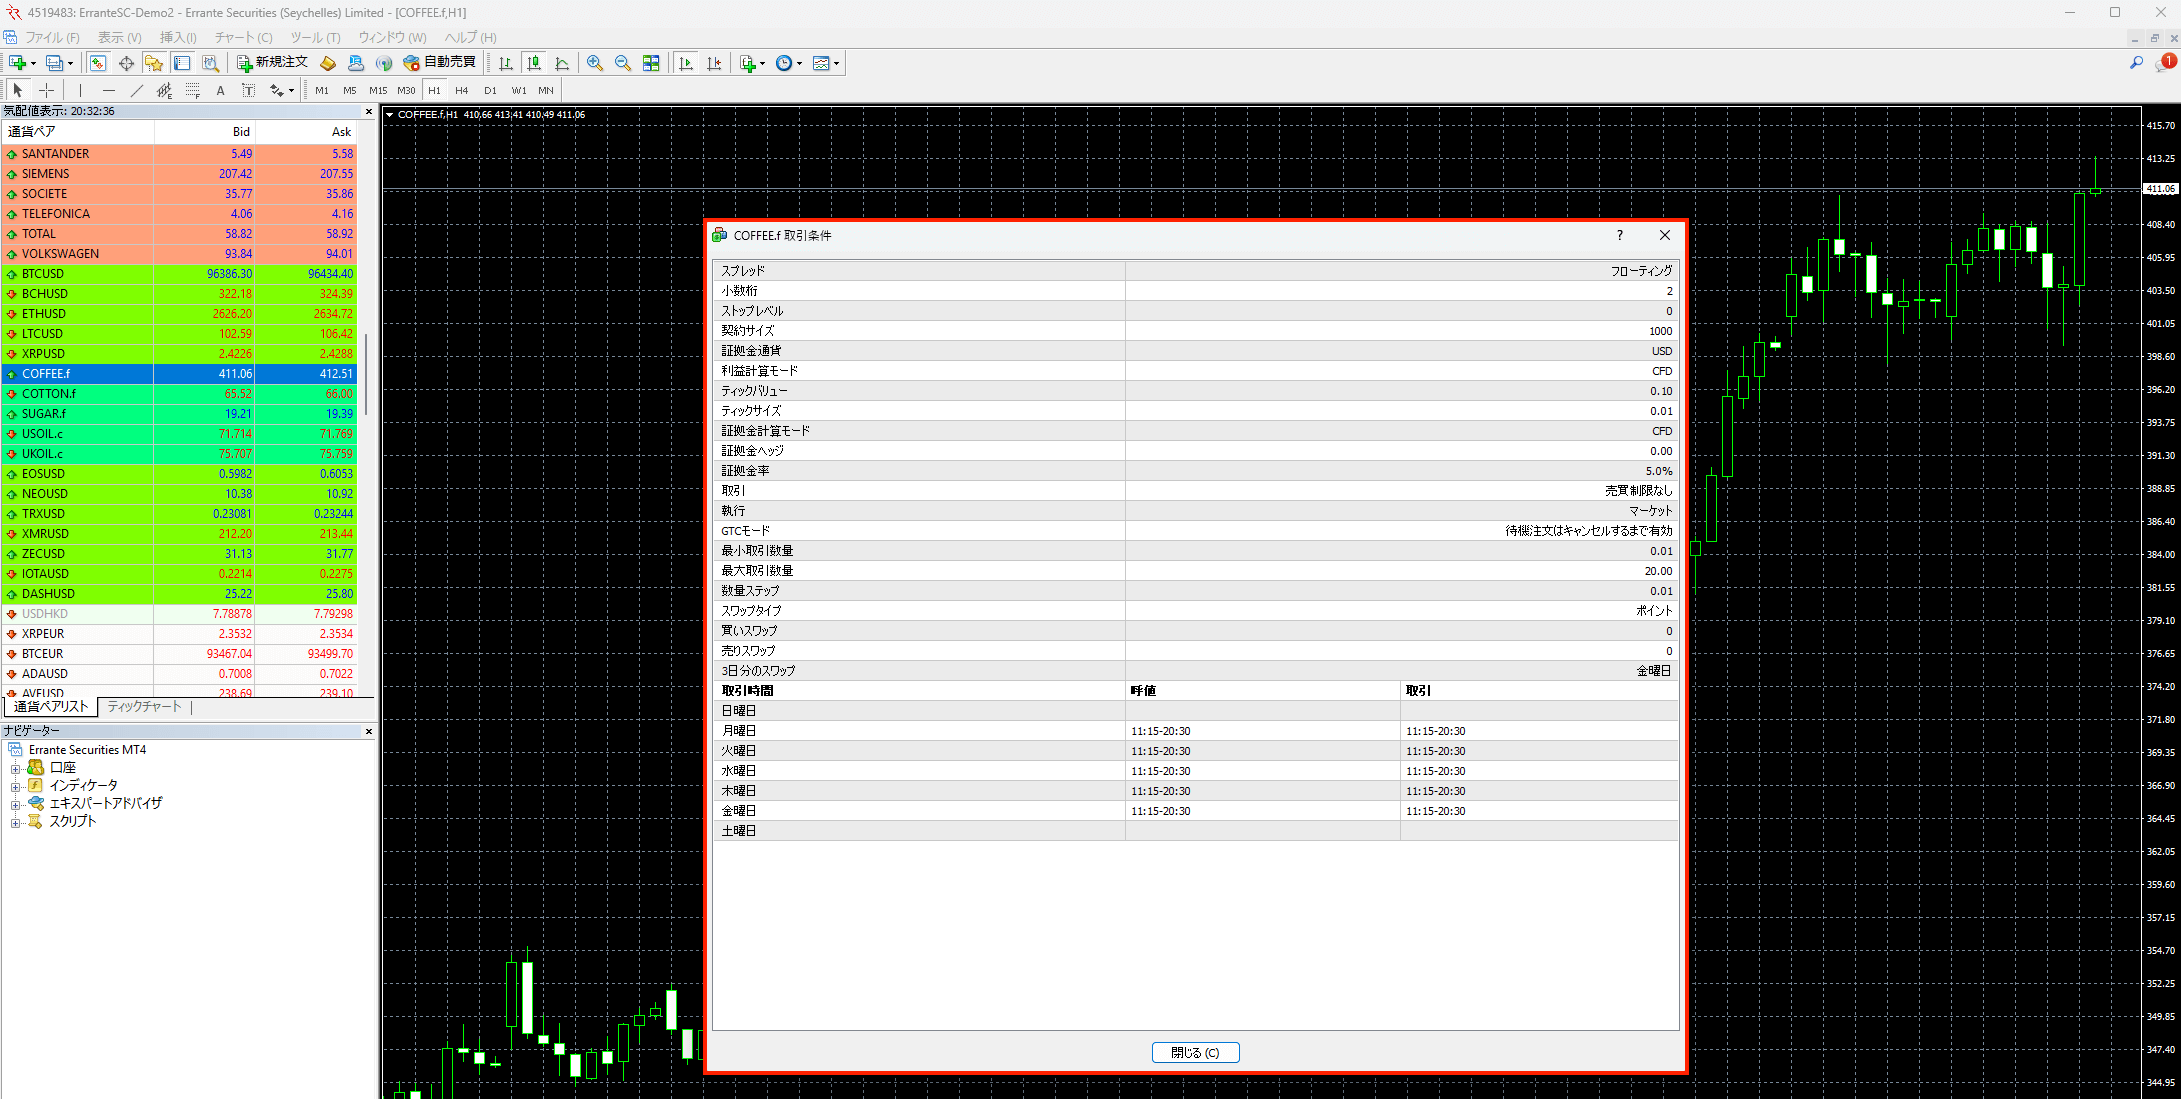Image resolution: width=2181 pixels, height=1099 pixels.
Task: Expand the インディケータ tree node
Action: pos(15,786)
